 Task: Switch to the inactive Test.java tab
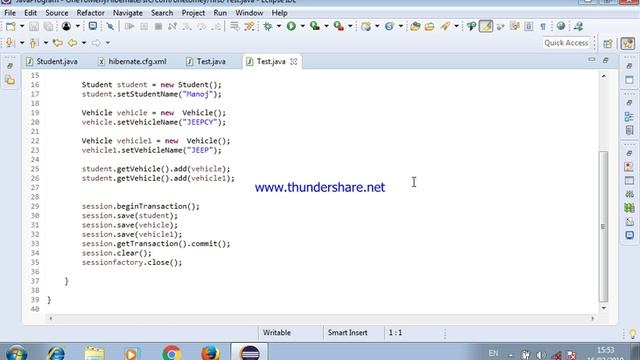[x=207, y=62]
